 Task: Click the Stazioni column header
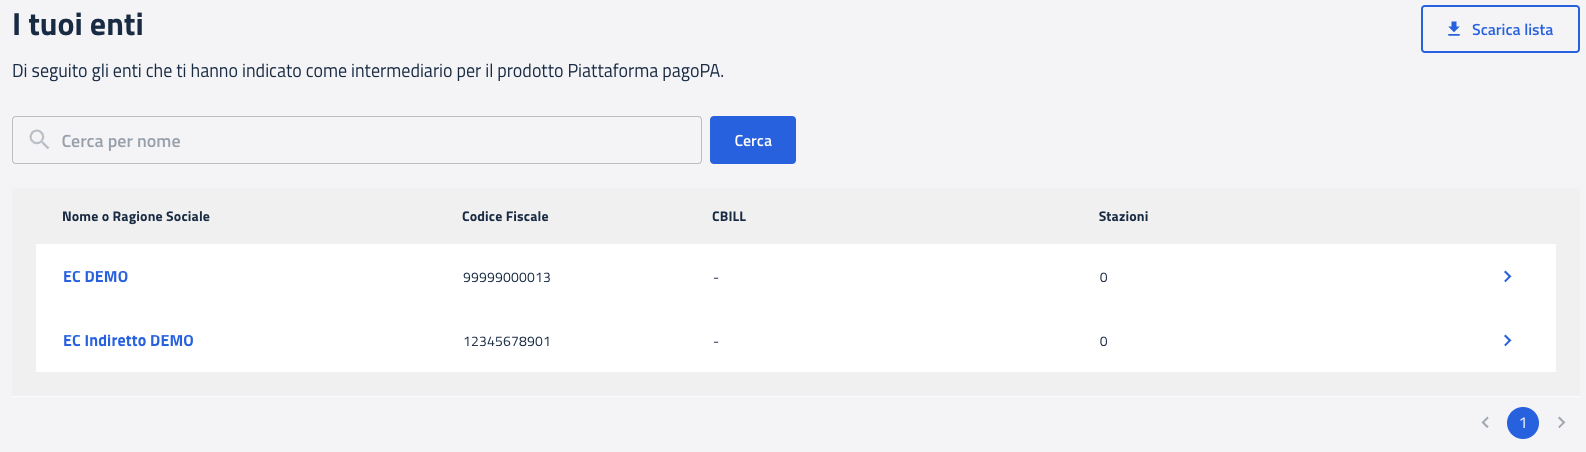click(1123, 217)
